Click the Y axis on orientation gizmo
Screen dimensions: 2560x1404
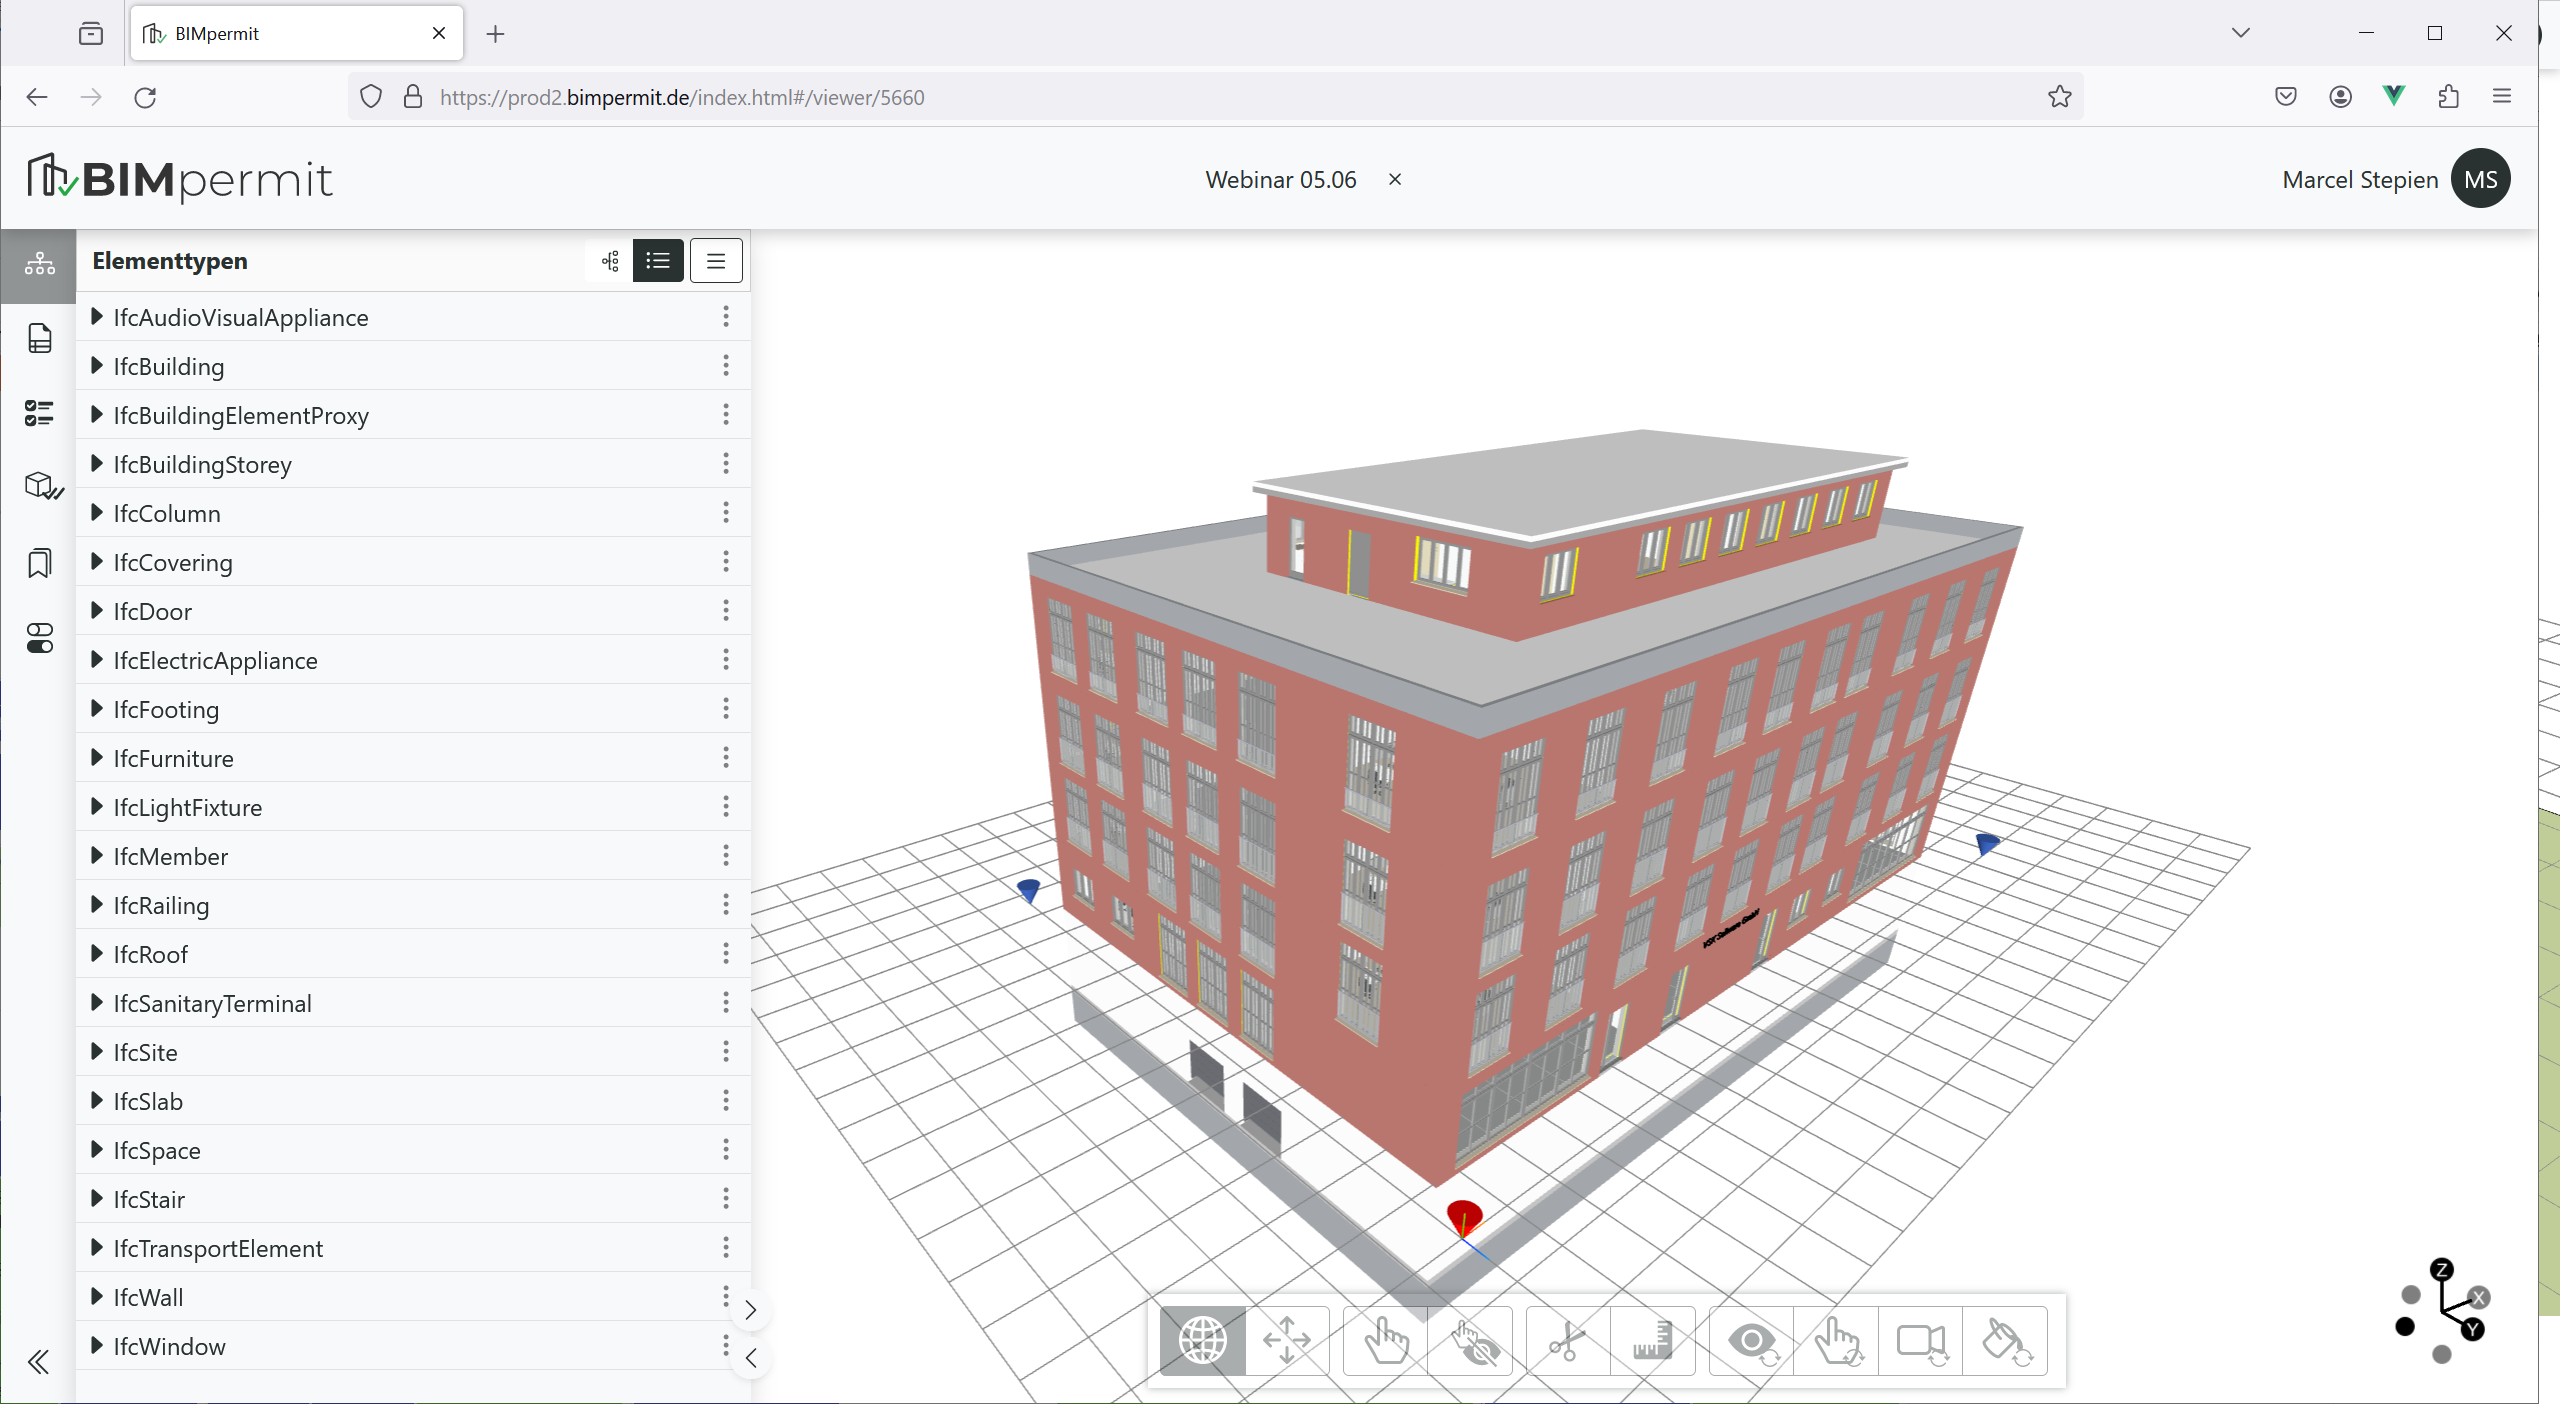coord(2473,1330)
